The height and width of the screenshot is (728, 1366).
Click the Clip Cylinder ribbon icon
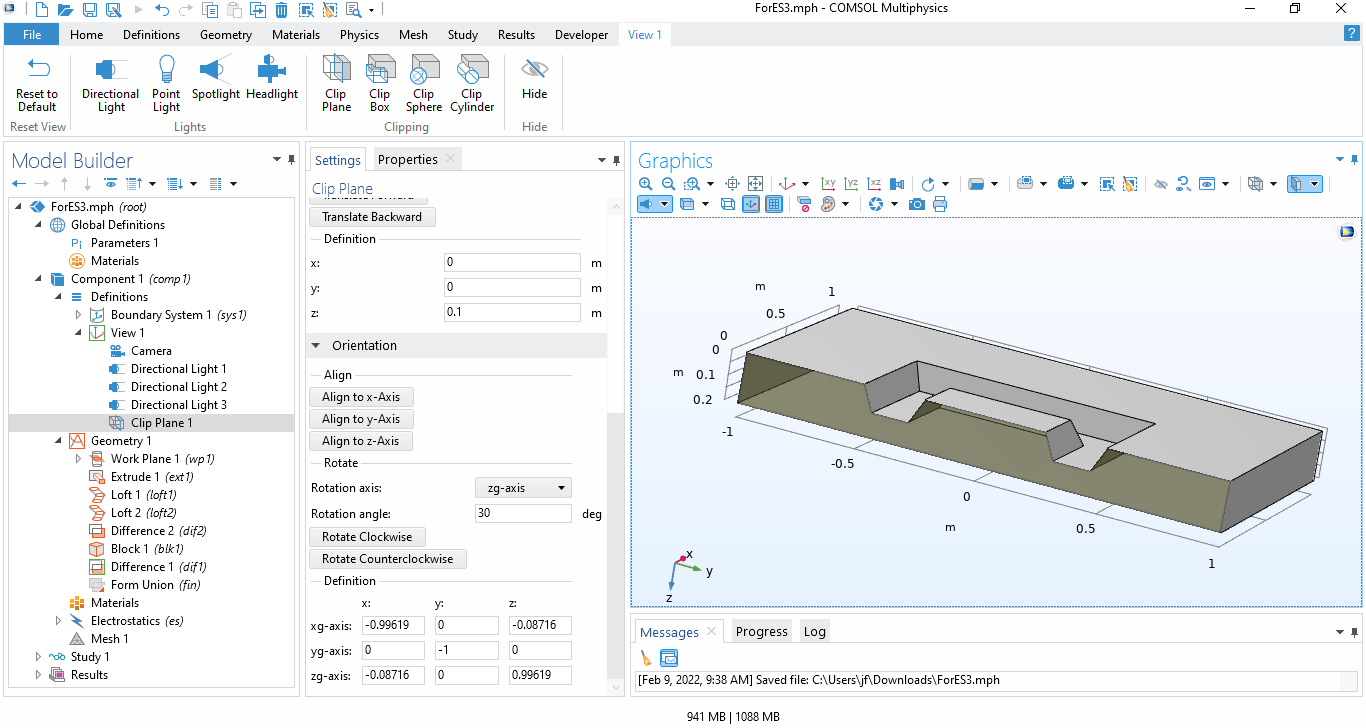pyautogui.click(x=472, y=84)
